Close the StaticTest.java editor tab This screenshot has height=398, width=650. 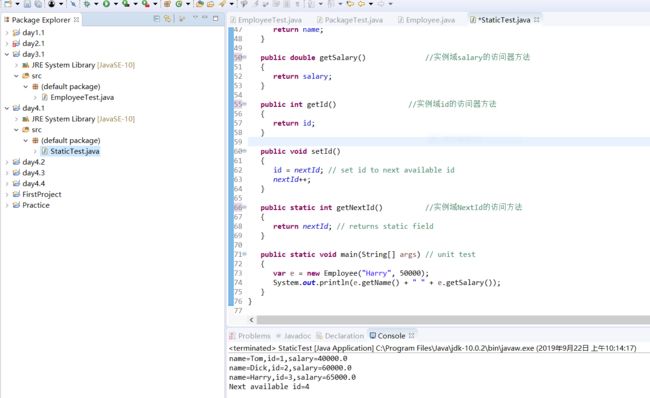coord(537,19)
